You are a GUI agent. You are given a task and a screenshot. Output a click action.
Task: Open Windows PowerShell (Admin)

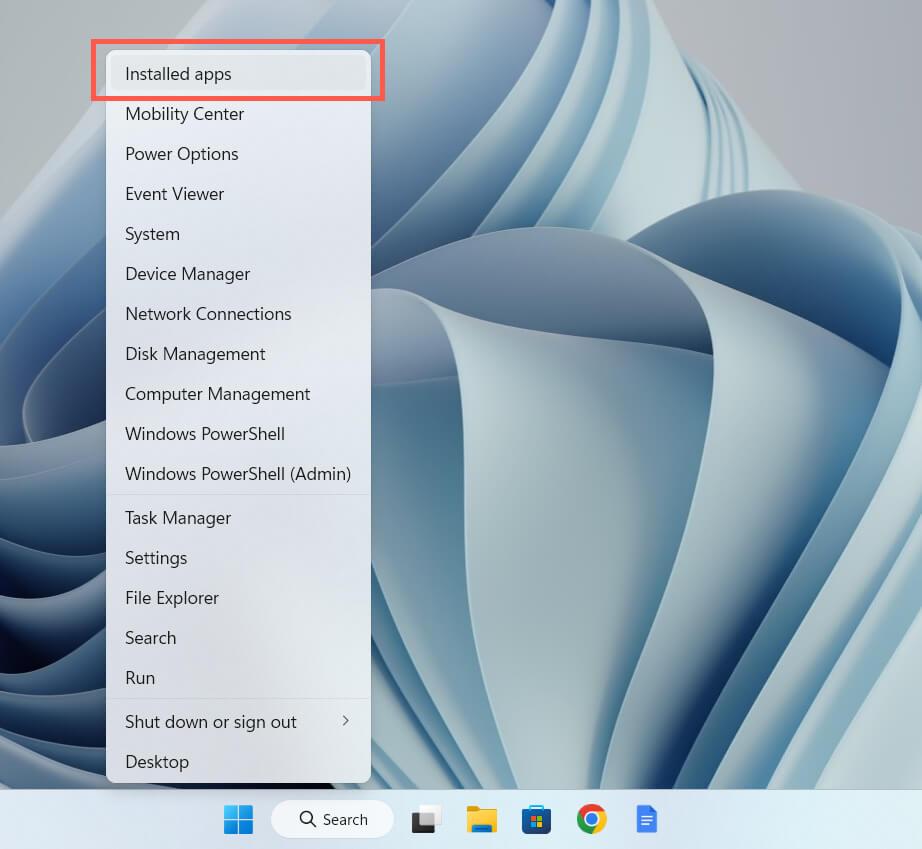point(238,474)
